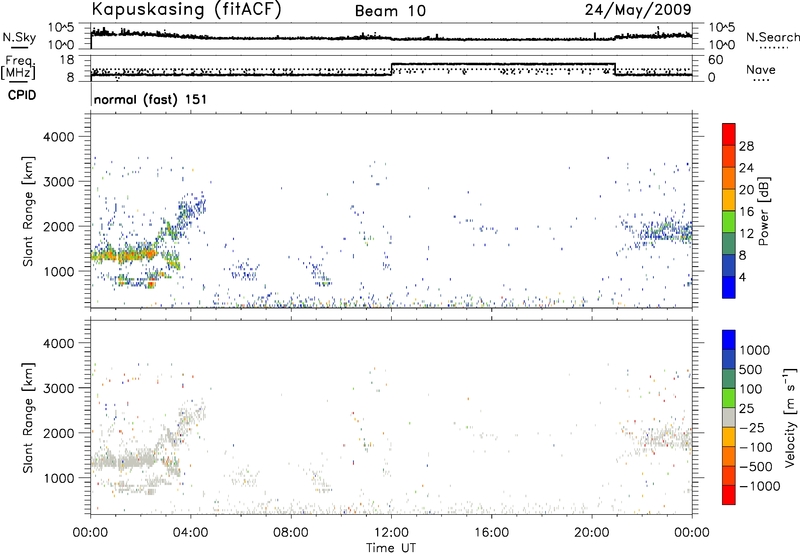Click the 500 label on Velocity colorbar
800x554 pixels.
751,369
